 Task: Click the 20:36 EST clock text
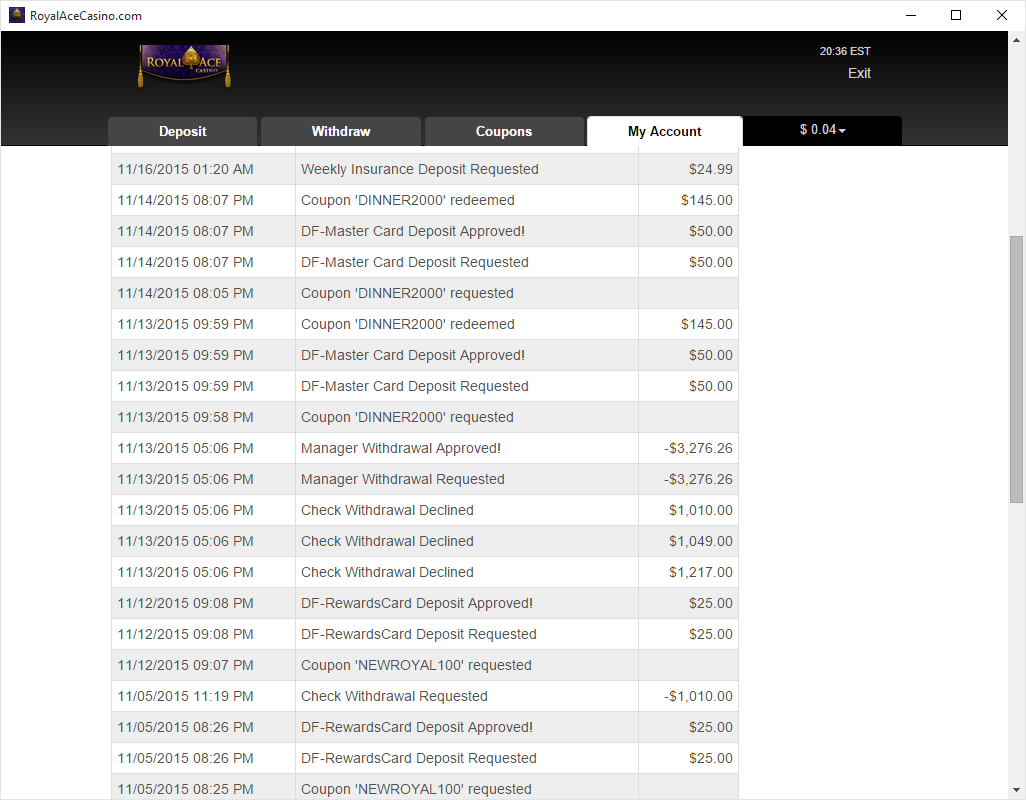(845, 51)
